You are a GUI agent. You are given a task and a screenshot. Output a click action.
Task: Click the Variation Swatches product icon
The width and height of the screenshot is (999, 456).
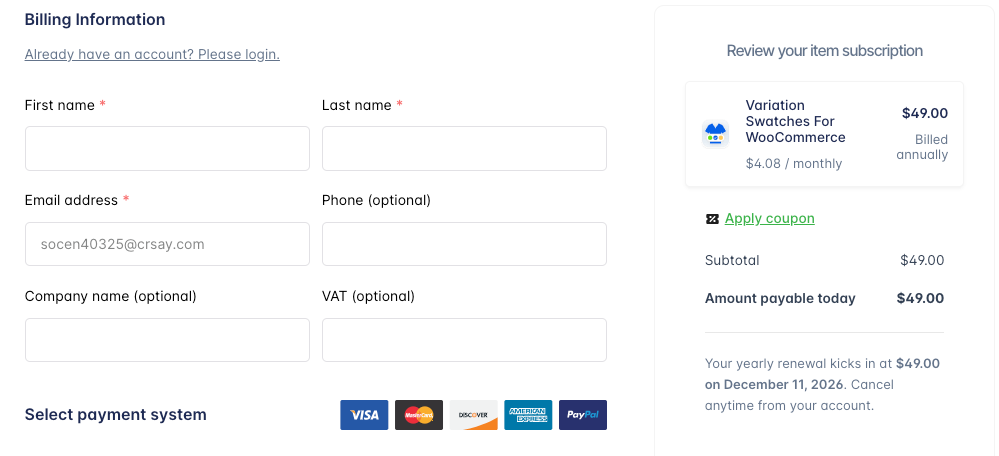tap(716, 133)
